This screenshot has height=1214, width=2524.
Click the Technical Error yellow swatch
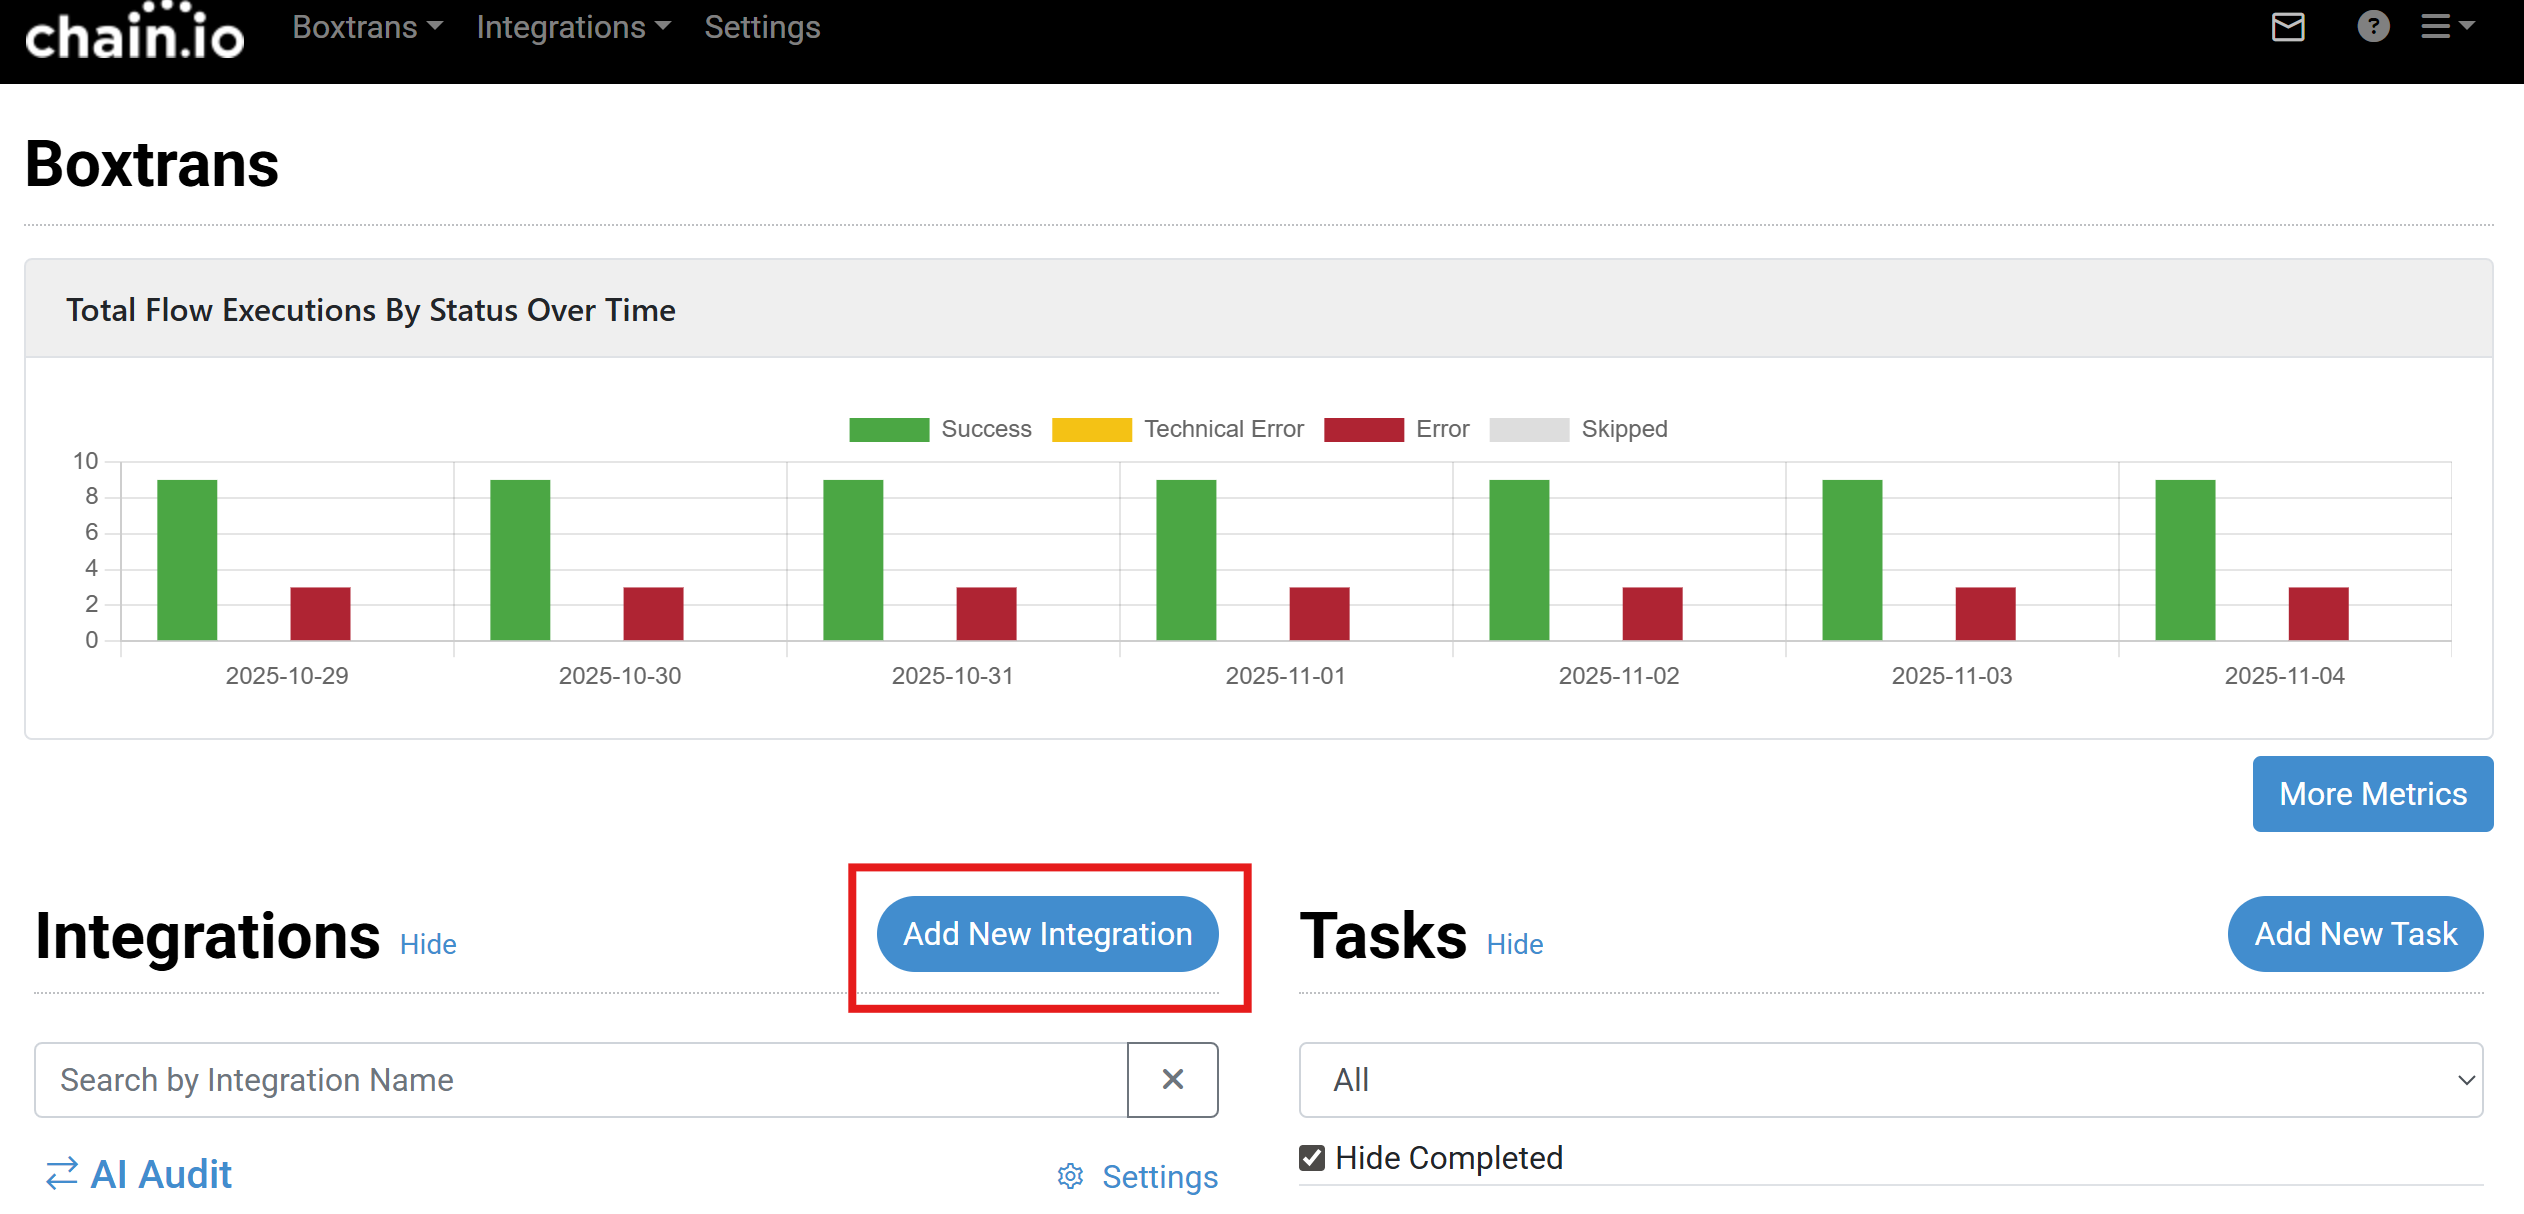coord(1091,429)
